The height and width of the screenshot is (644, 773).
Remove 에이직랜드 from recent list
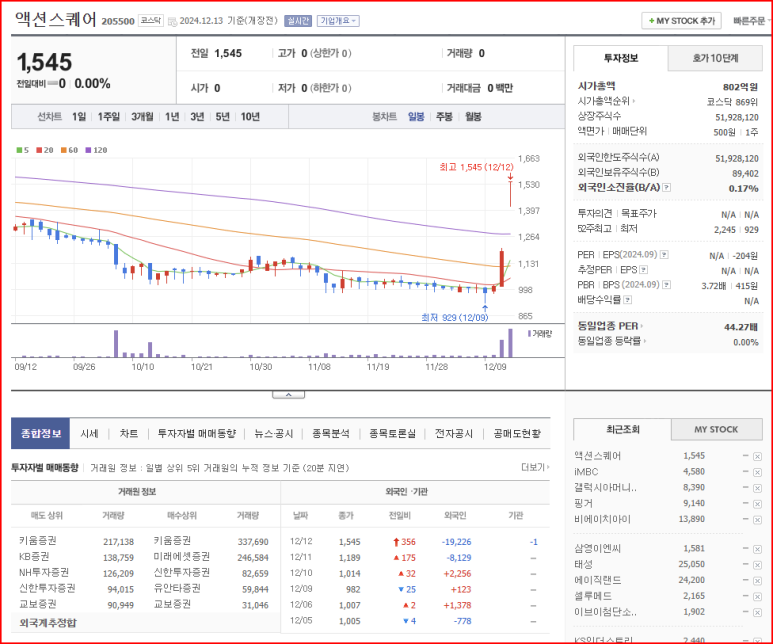(757, 581)
